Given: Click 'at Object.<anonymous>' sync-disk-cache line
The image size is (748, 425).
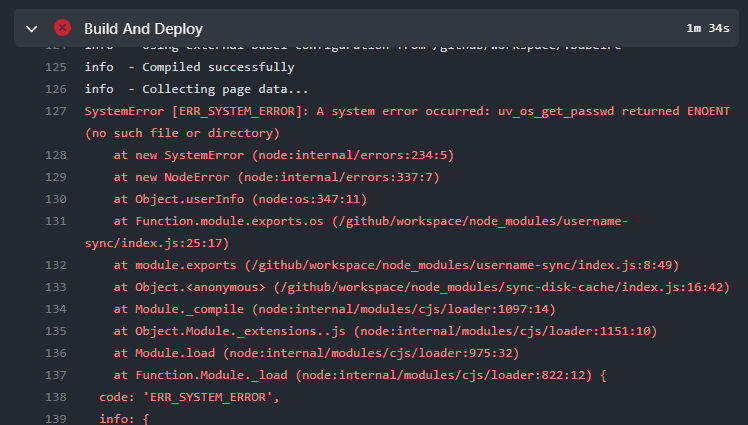Looking at the screenshot, I should click(422, 287).
